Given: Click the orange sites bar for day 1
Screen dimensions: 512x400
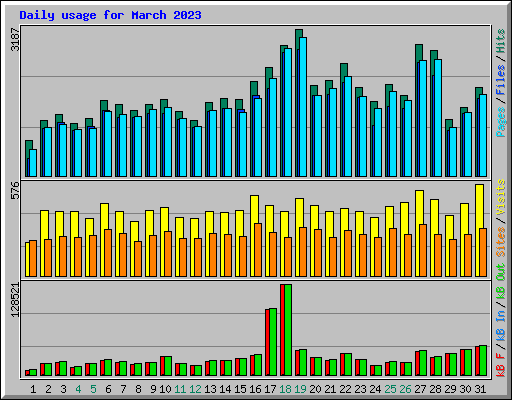Looking at the screenshot, I should 33,259.
